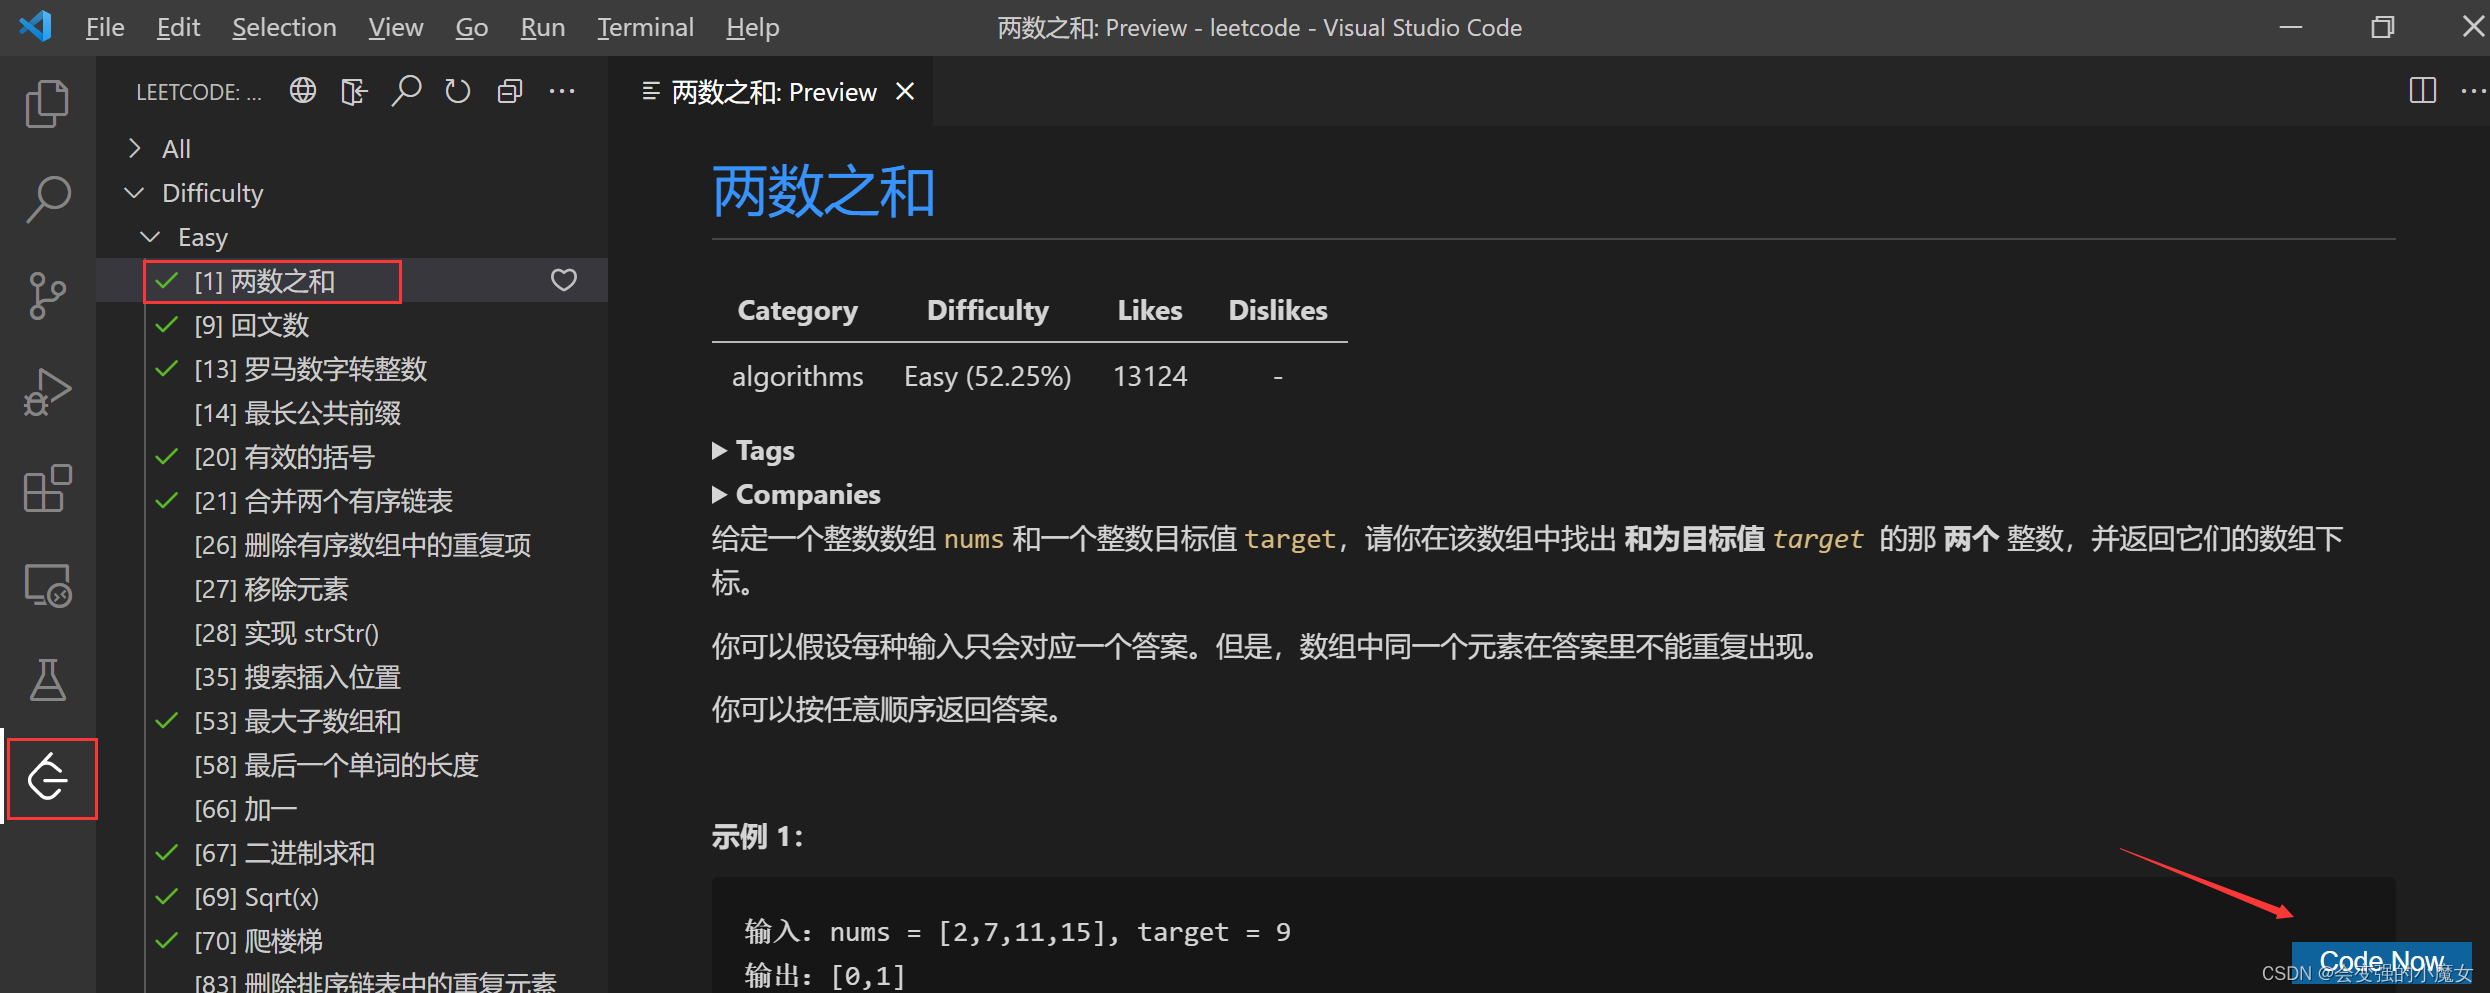Open Run and Debug from the activity bar
2490x993 pixels.
pos(47,391)
